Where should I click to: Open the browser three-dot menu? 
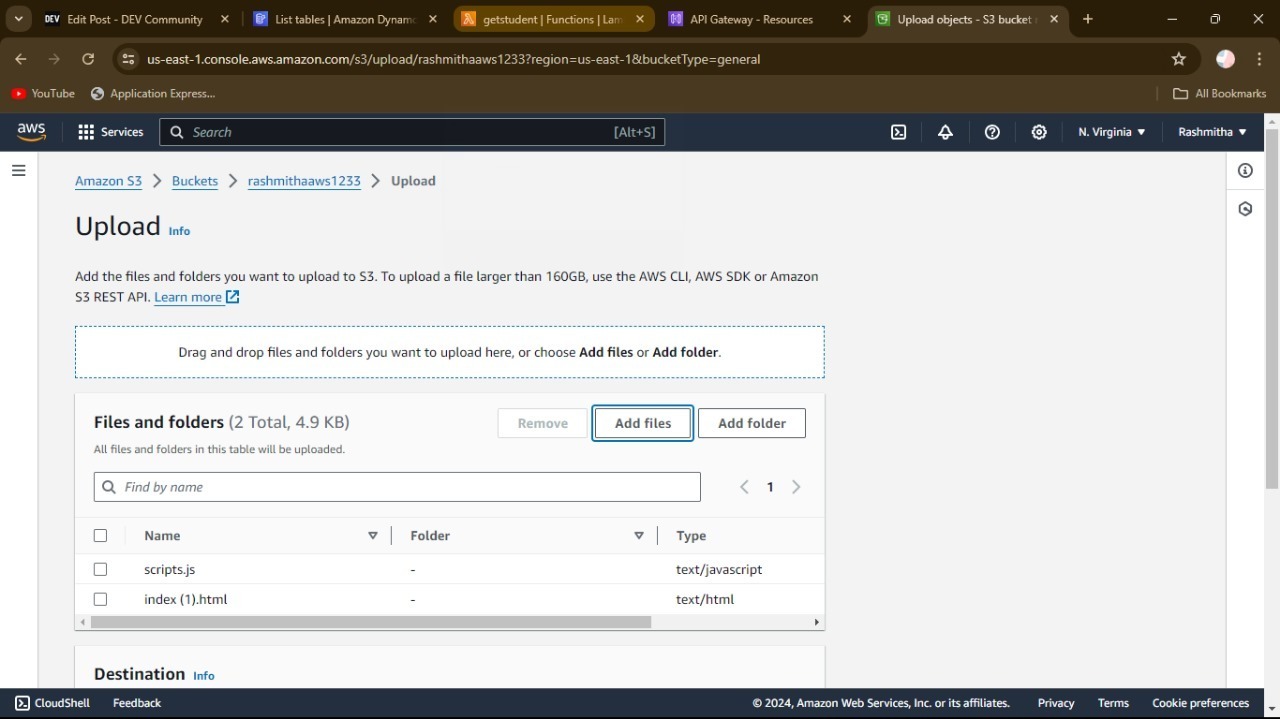click(x=1258, y=59)
